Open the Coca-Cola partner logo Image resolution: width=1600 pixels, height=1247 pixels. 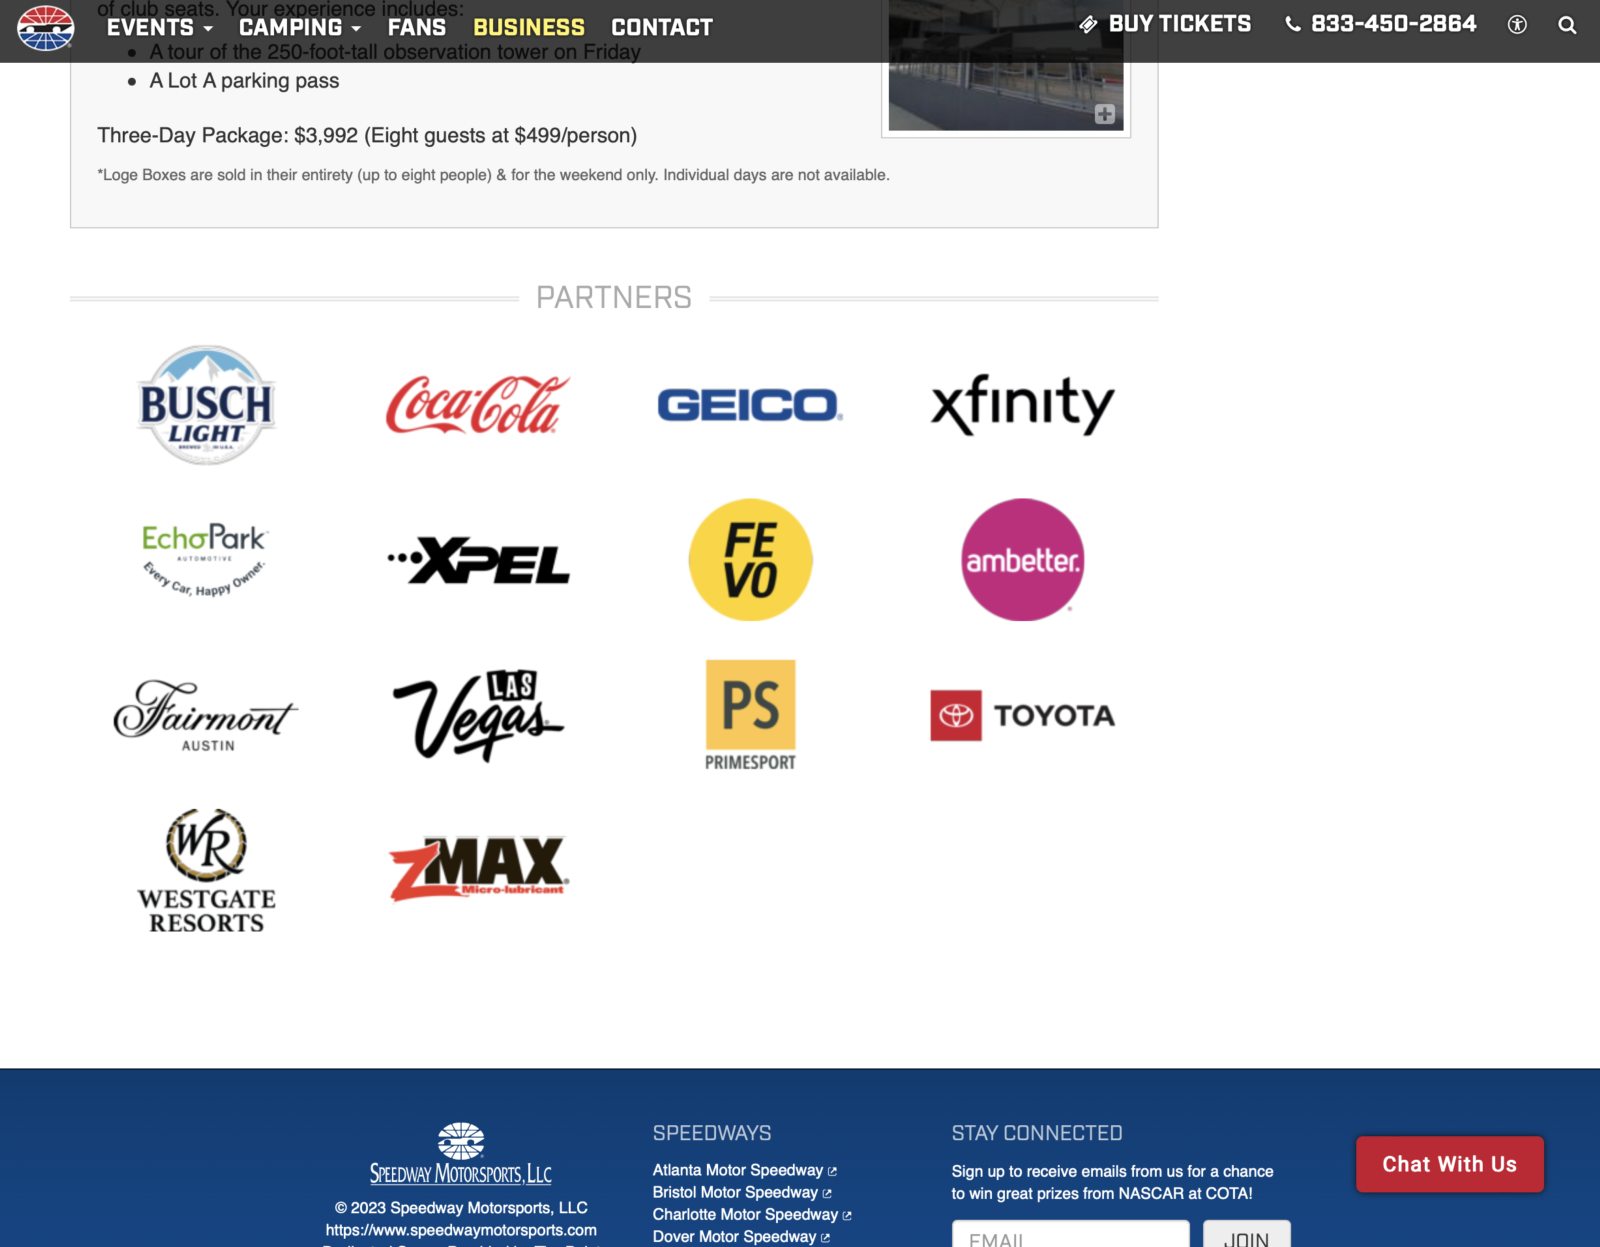click(x=478, y=405)
